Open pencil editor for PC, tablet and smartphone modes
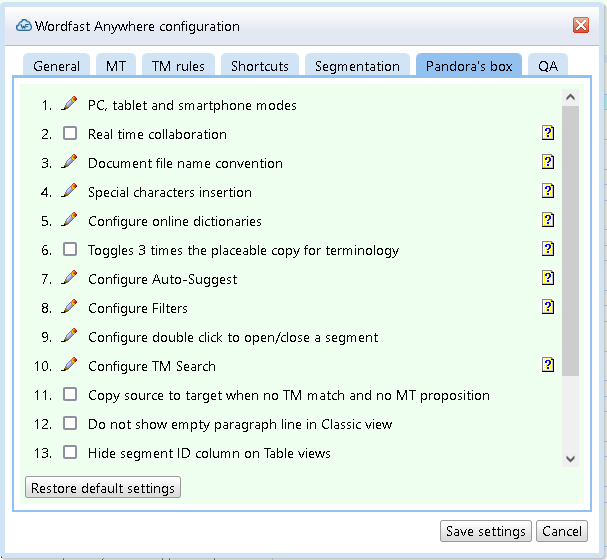607x560 pixels. pos(69,104)
